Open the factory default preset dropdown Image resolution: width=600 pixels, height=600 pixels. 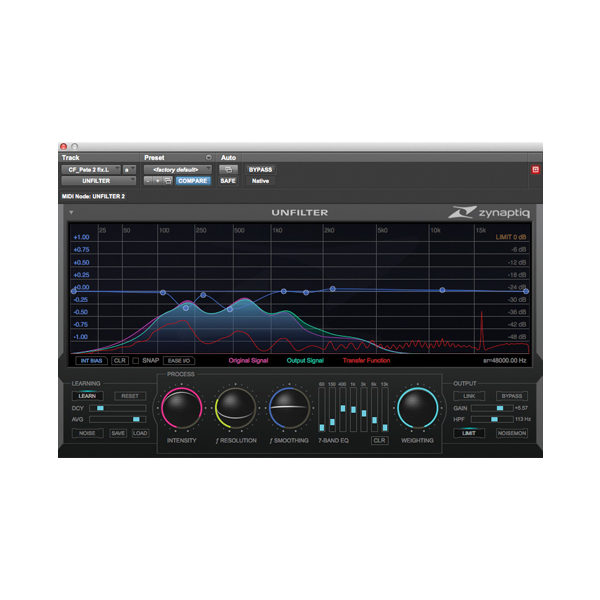178,170
